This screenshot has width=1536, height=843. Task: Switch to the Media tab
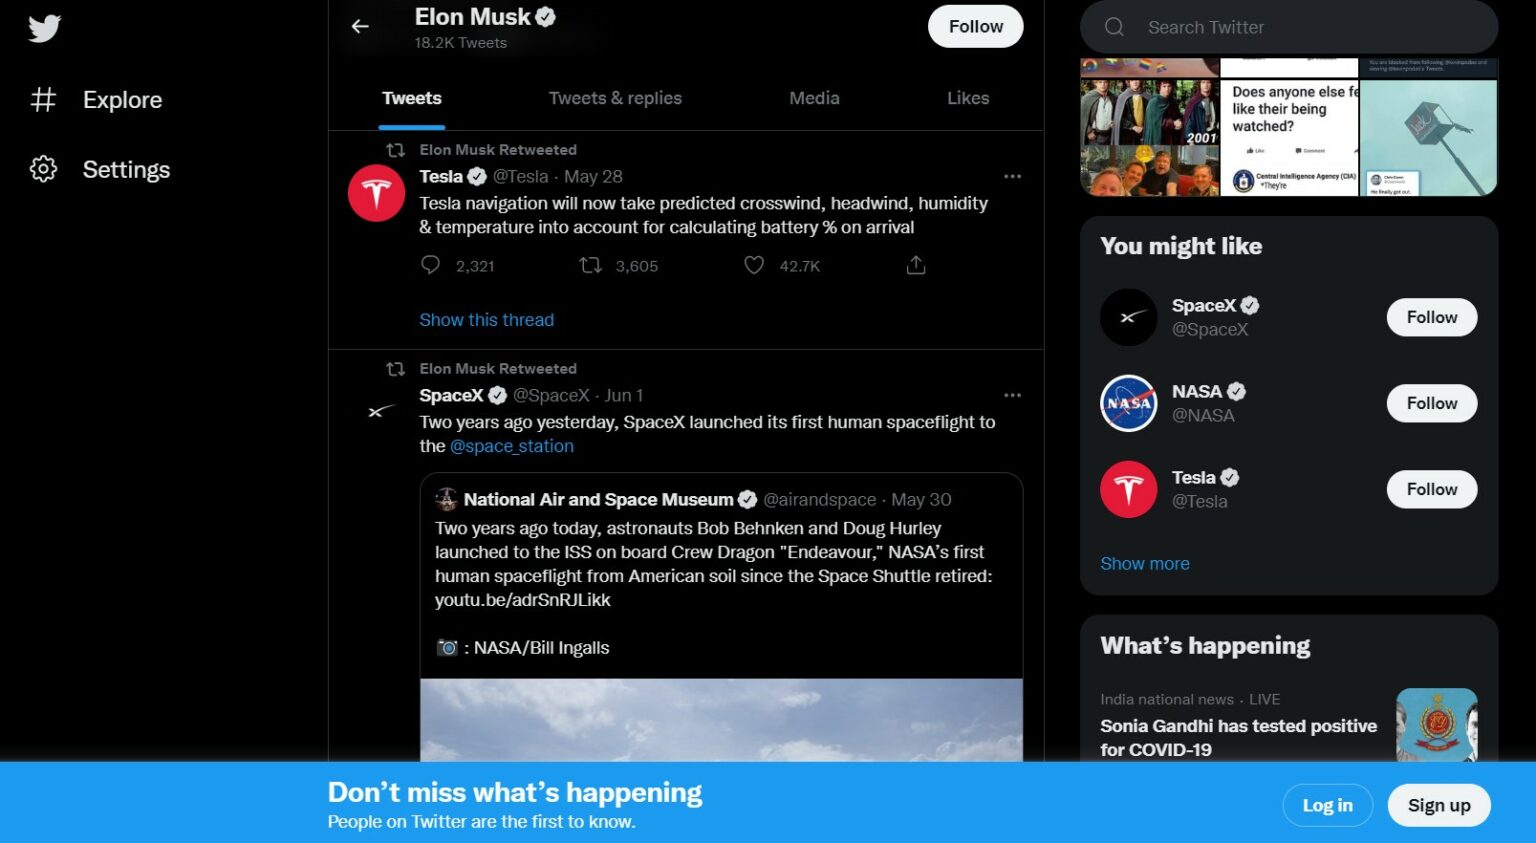814,98
